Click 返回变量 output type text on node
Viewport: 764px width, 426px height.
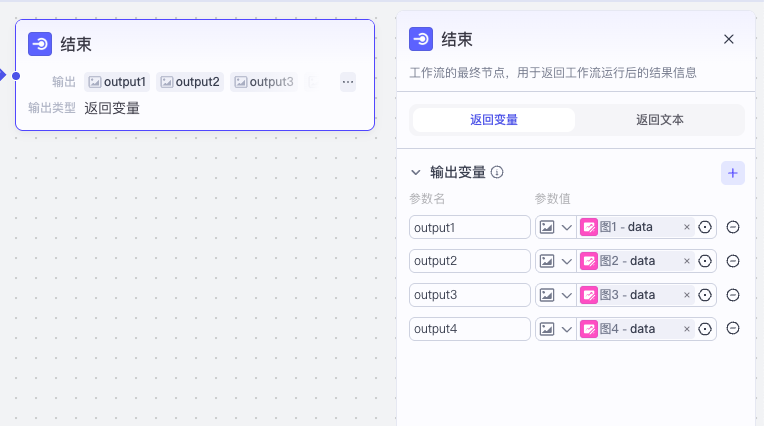pos(112,108)
